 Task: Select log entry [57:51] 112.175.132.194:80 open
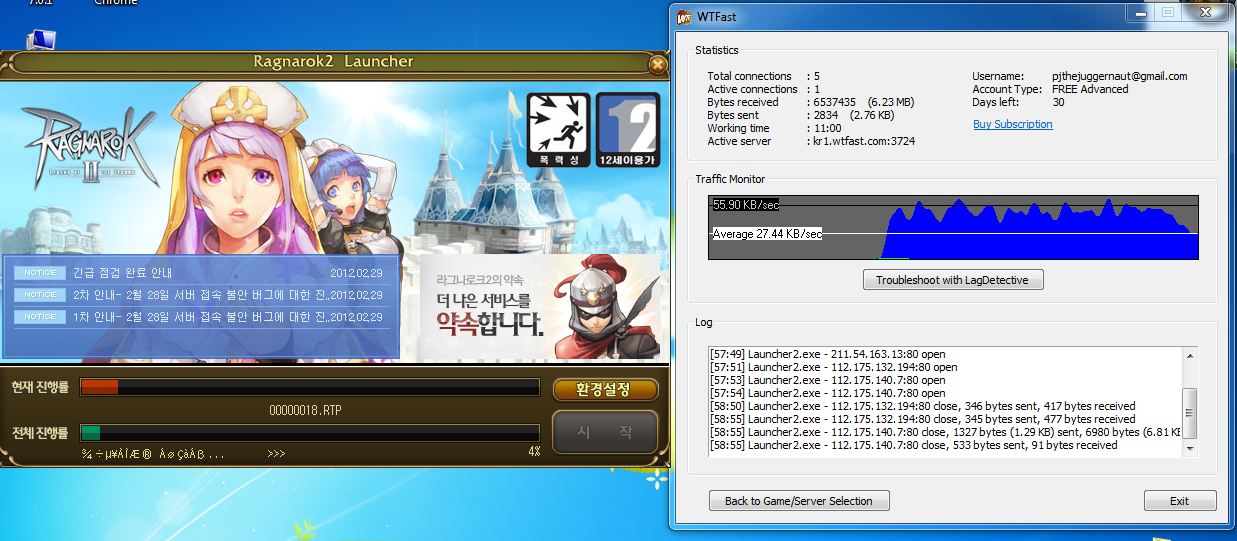(833, 367)
